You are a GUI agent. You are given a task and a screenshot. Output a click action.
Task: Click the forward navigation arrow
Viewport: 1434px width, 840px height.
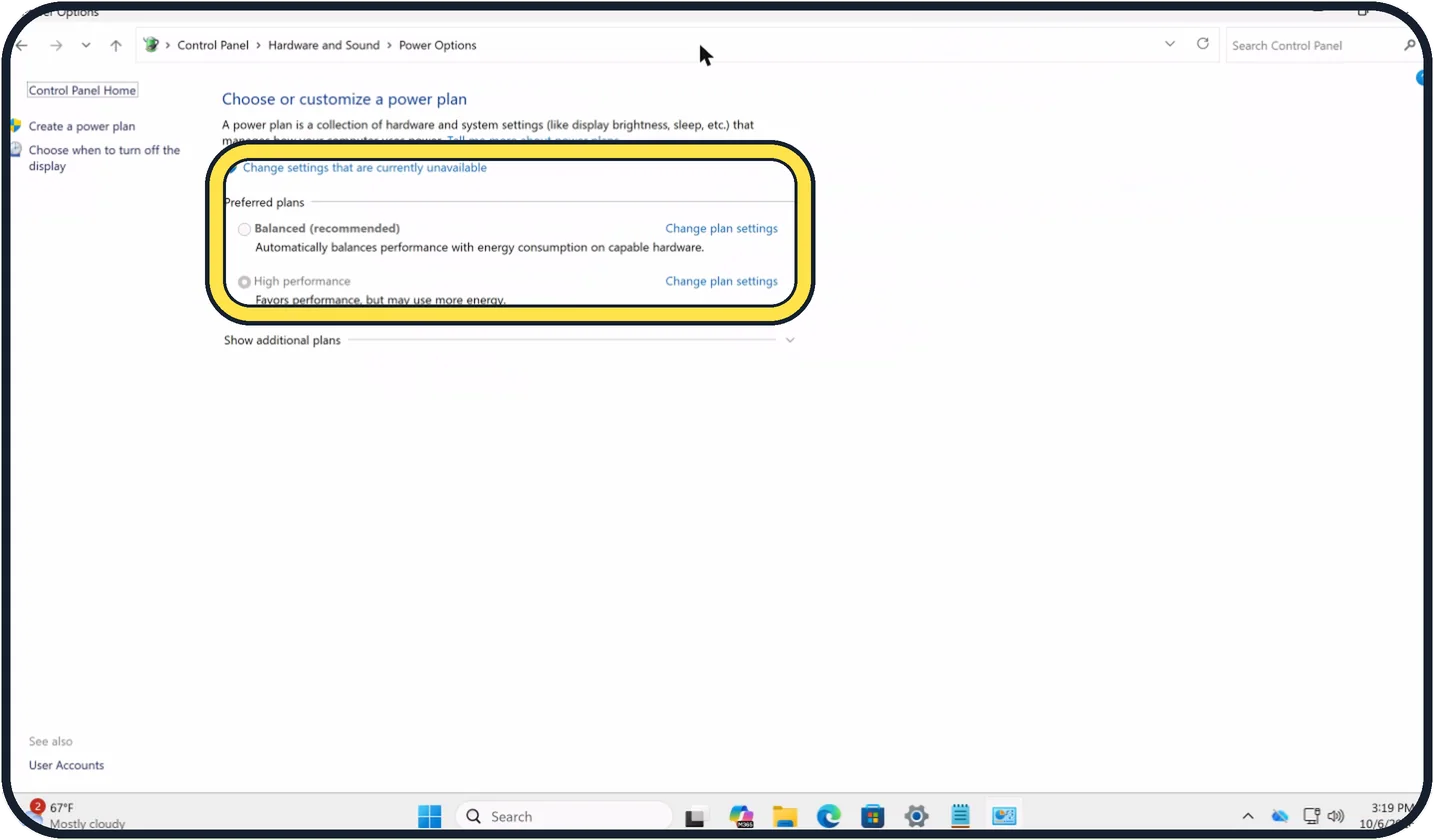(x=56, y=45)
